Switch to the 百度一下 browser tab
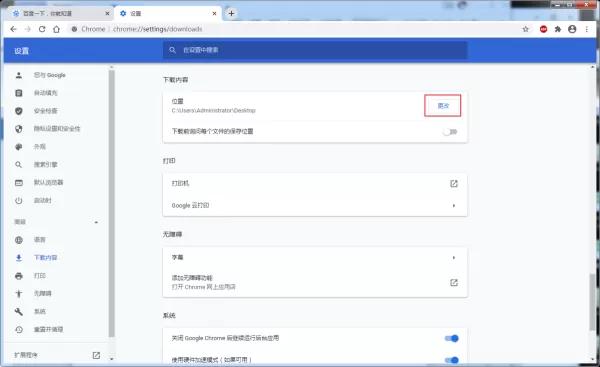This screenshot has height=367, width=600. click(61, 13)
